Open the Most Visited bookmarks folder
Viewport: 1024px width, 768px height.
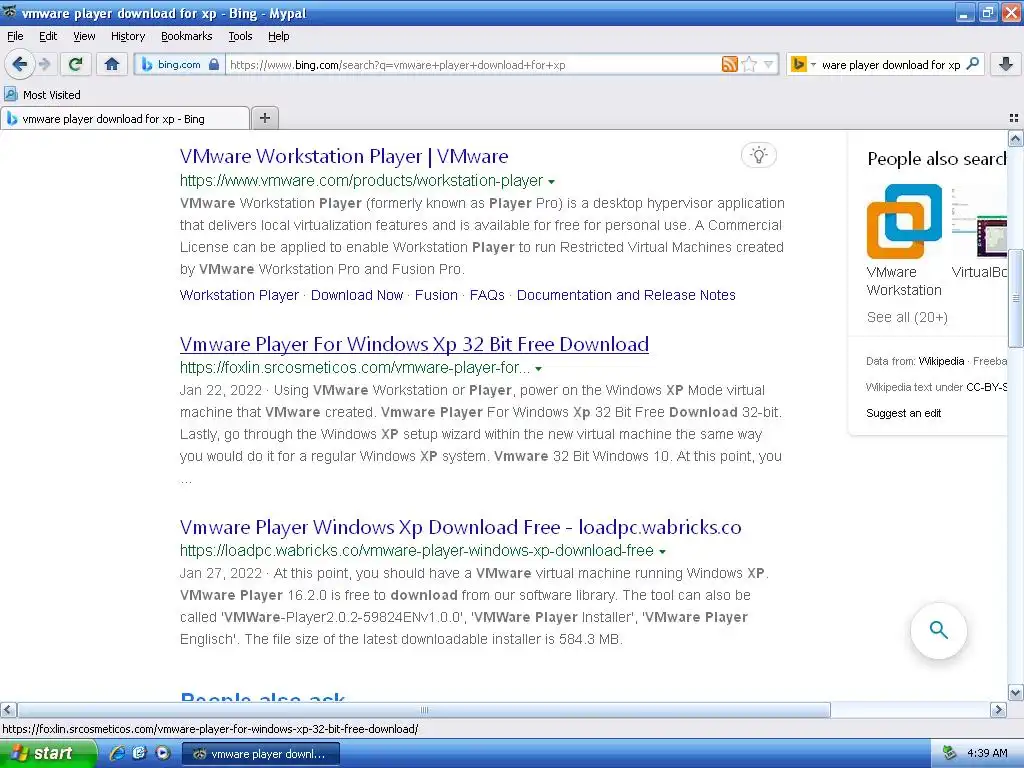pos(43,95)
